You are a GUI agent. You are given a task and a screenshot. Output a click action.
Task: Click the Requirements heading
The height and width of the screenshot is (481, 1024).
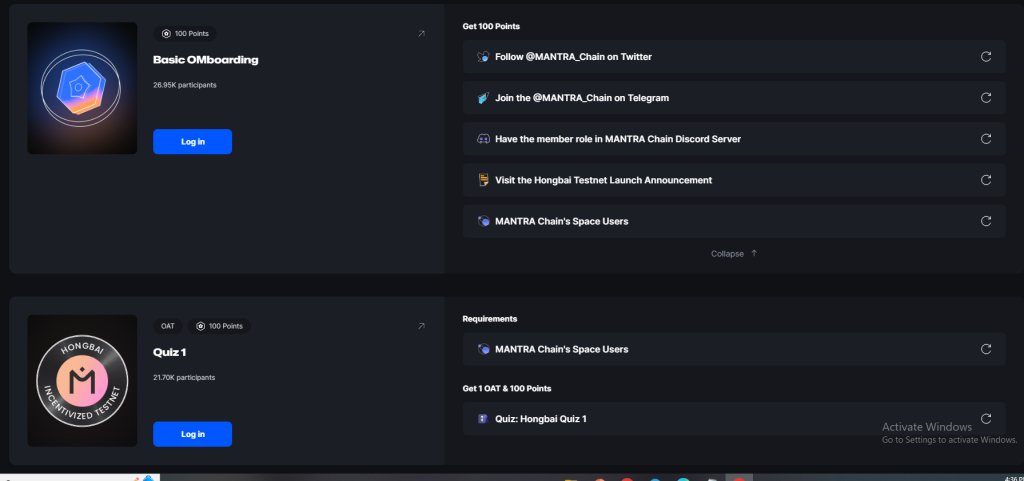click(x=490, y=319)
